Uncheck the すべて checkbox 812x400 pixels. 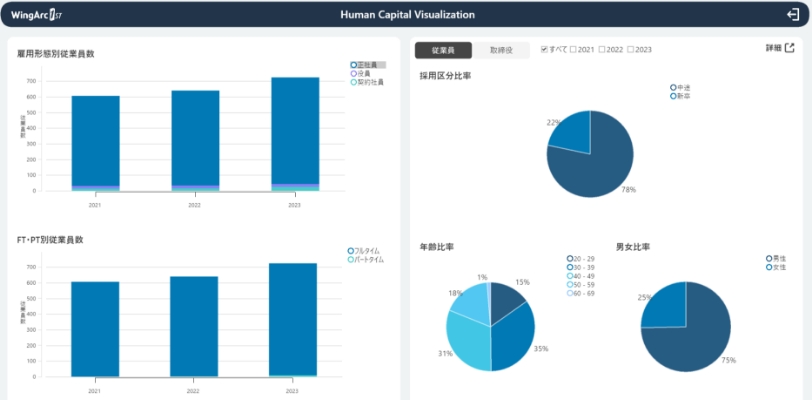[x=544, y=49]
